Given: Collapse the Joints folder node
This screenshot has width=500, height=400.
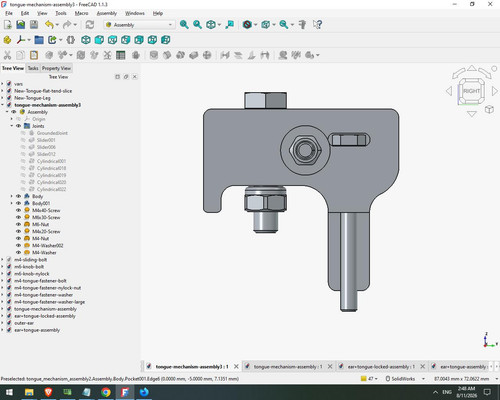Looking at the screenshot, I should click(x=12, y=126).
